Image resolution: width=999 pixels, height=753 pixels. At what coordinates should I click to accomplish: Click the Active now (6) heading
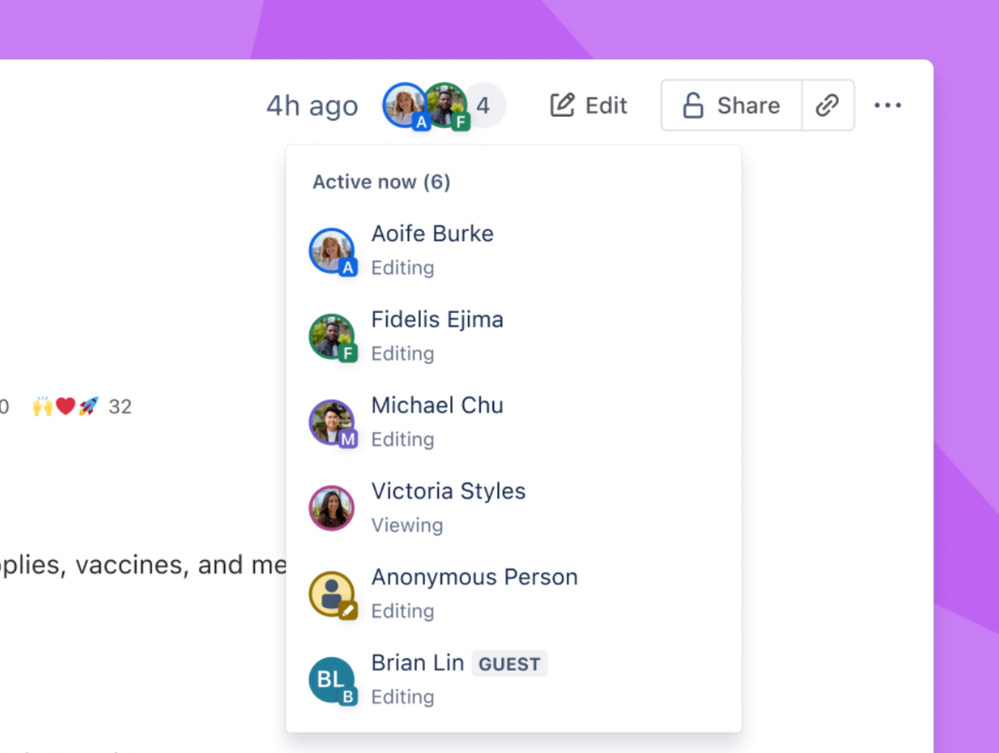point(381,182)
